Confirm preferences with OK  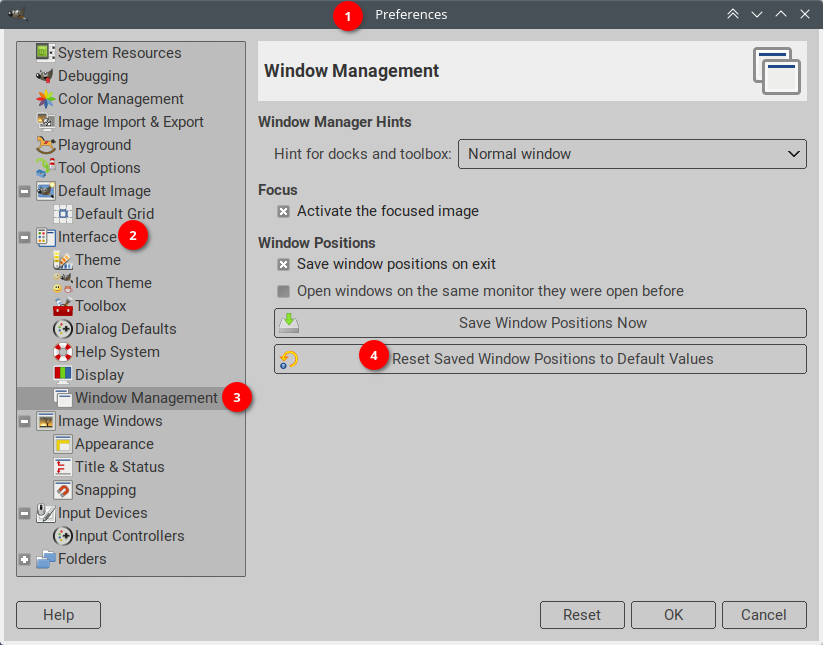(x=673, y=615)
